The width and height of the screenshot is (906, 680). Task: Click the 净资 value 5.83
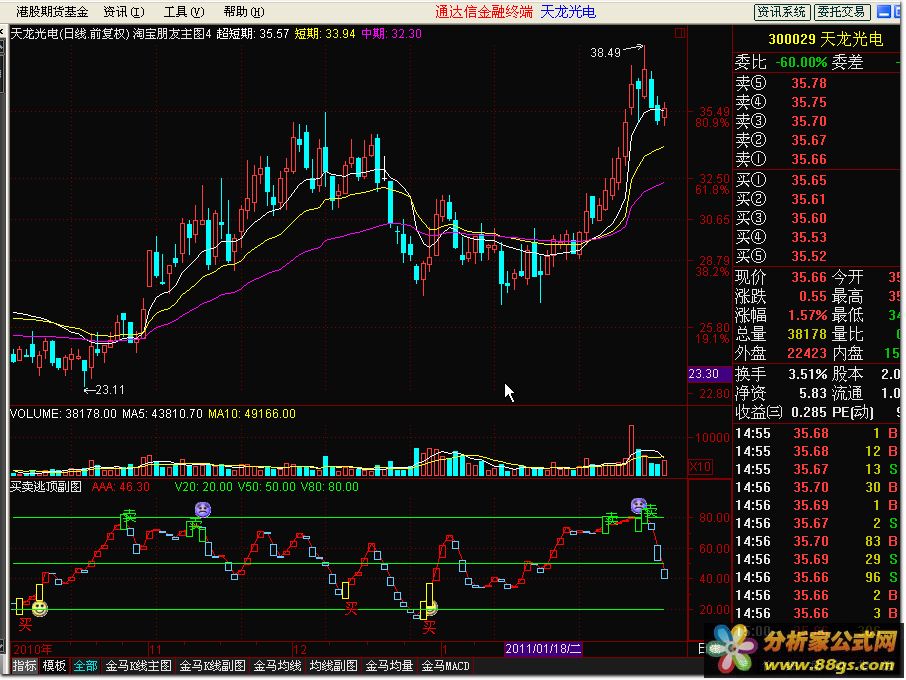[813, 393]
